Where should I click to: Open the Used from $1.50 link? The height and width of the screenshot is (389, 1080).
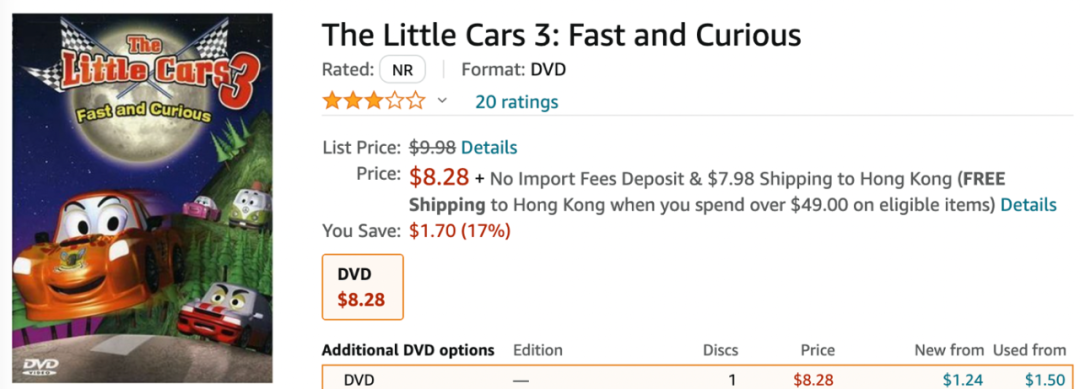(1046, 379)
